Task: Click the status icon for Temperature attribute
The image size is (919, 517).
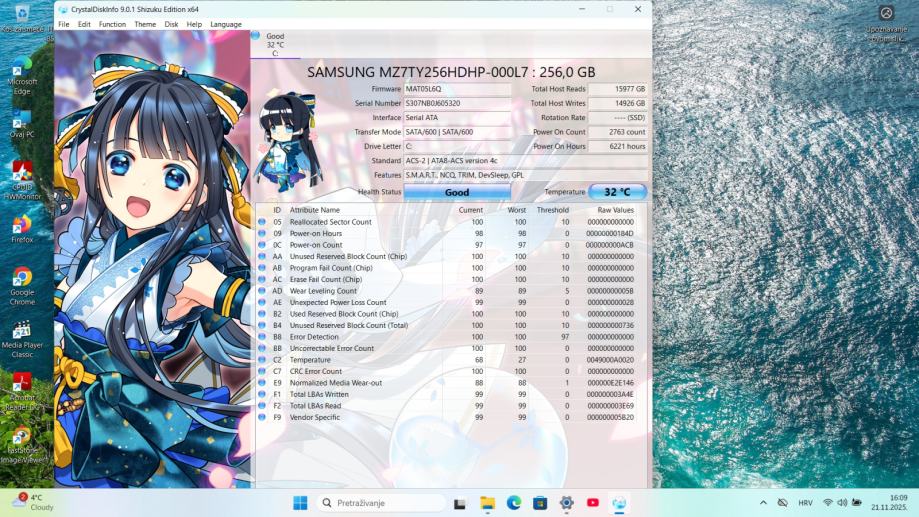Action: (262, 360)
